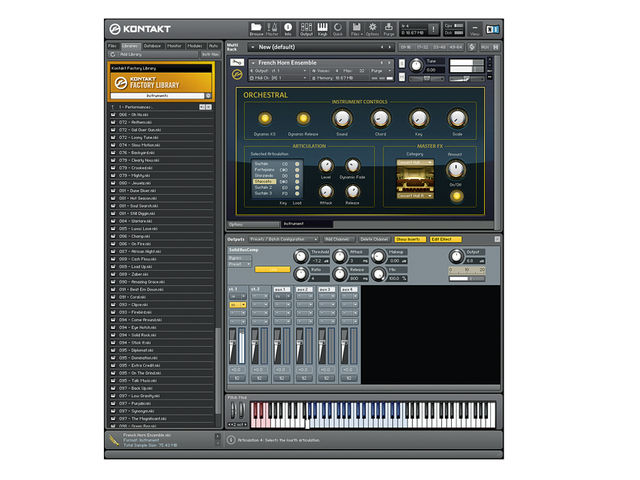
Task: Toggle the Show Inserts button
Action: click(410, 239)
